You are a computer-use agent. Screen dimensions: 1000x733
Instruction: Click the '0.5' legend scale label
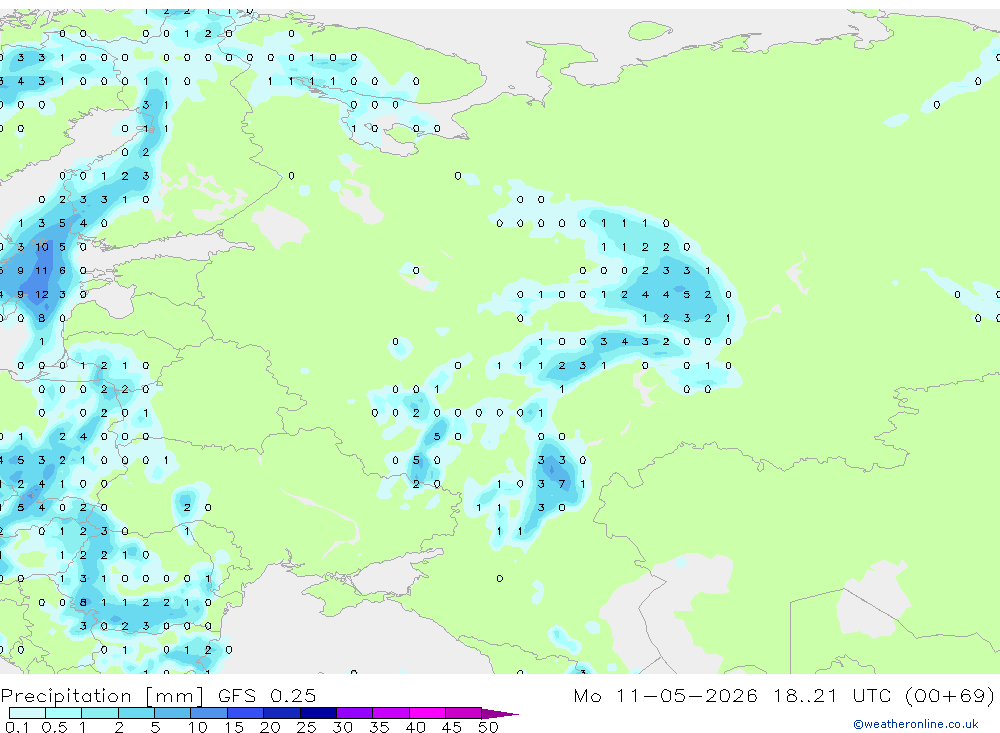coord(54,727)
